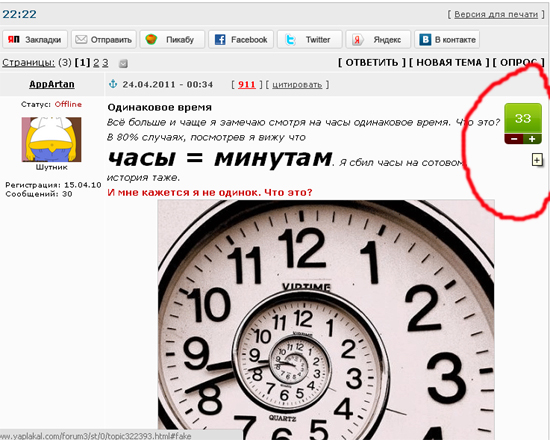
Task: Share the post to Пикабу
Action: (172, 39)
